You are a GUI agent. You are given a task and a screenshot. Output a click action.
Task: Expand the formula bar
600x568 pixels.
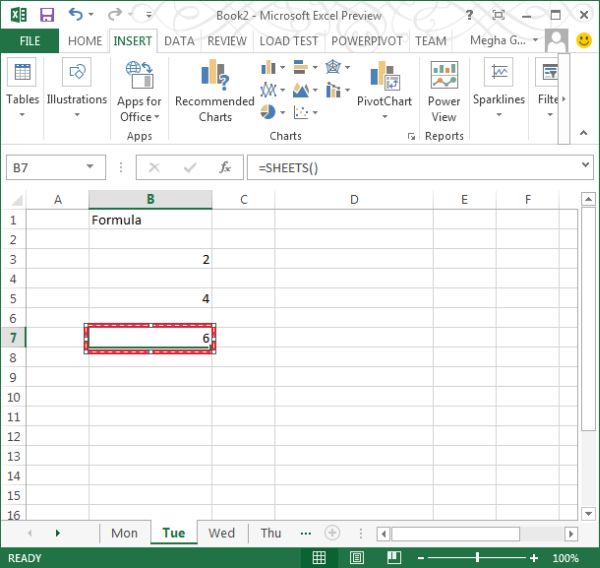pos(585,165)
